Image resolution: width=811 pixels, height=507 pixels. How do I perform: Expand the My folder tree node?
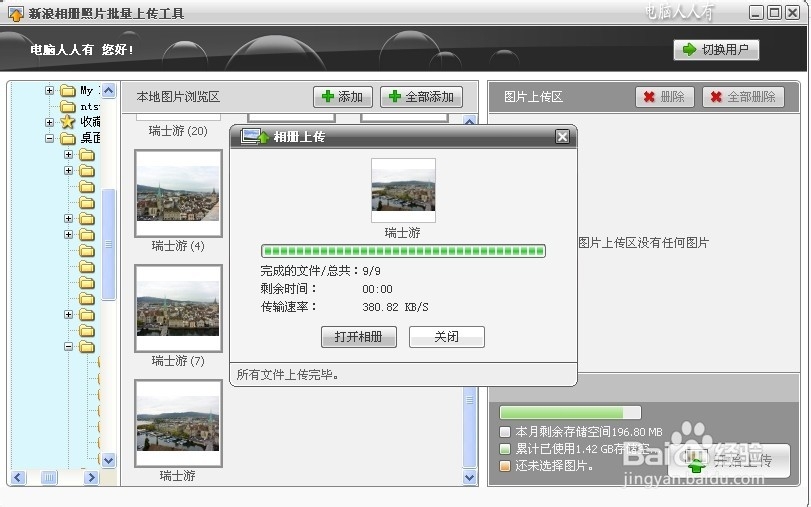49,91
